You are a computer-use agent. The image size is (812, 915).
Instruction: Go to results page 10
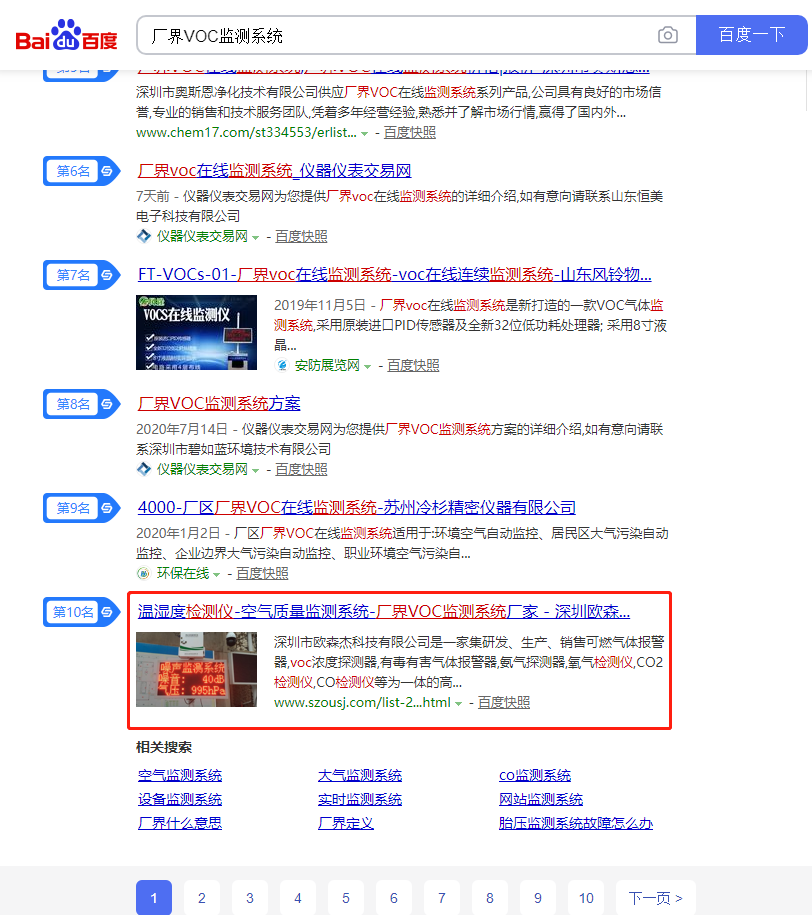tap(586, 898)
